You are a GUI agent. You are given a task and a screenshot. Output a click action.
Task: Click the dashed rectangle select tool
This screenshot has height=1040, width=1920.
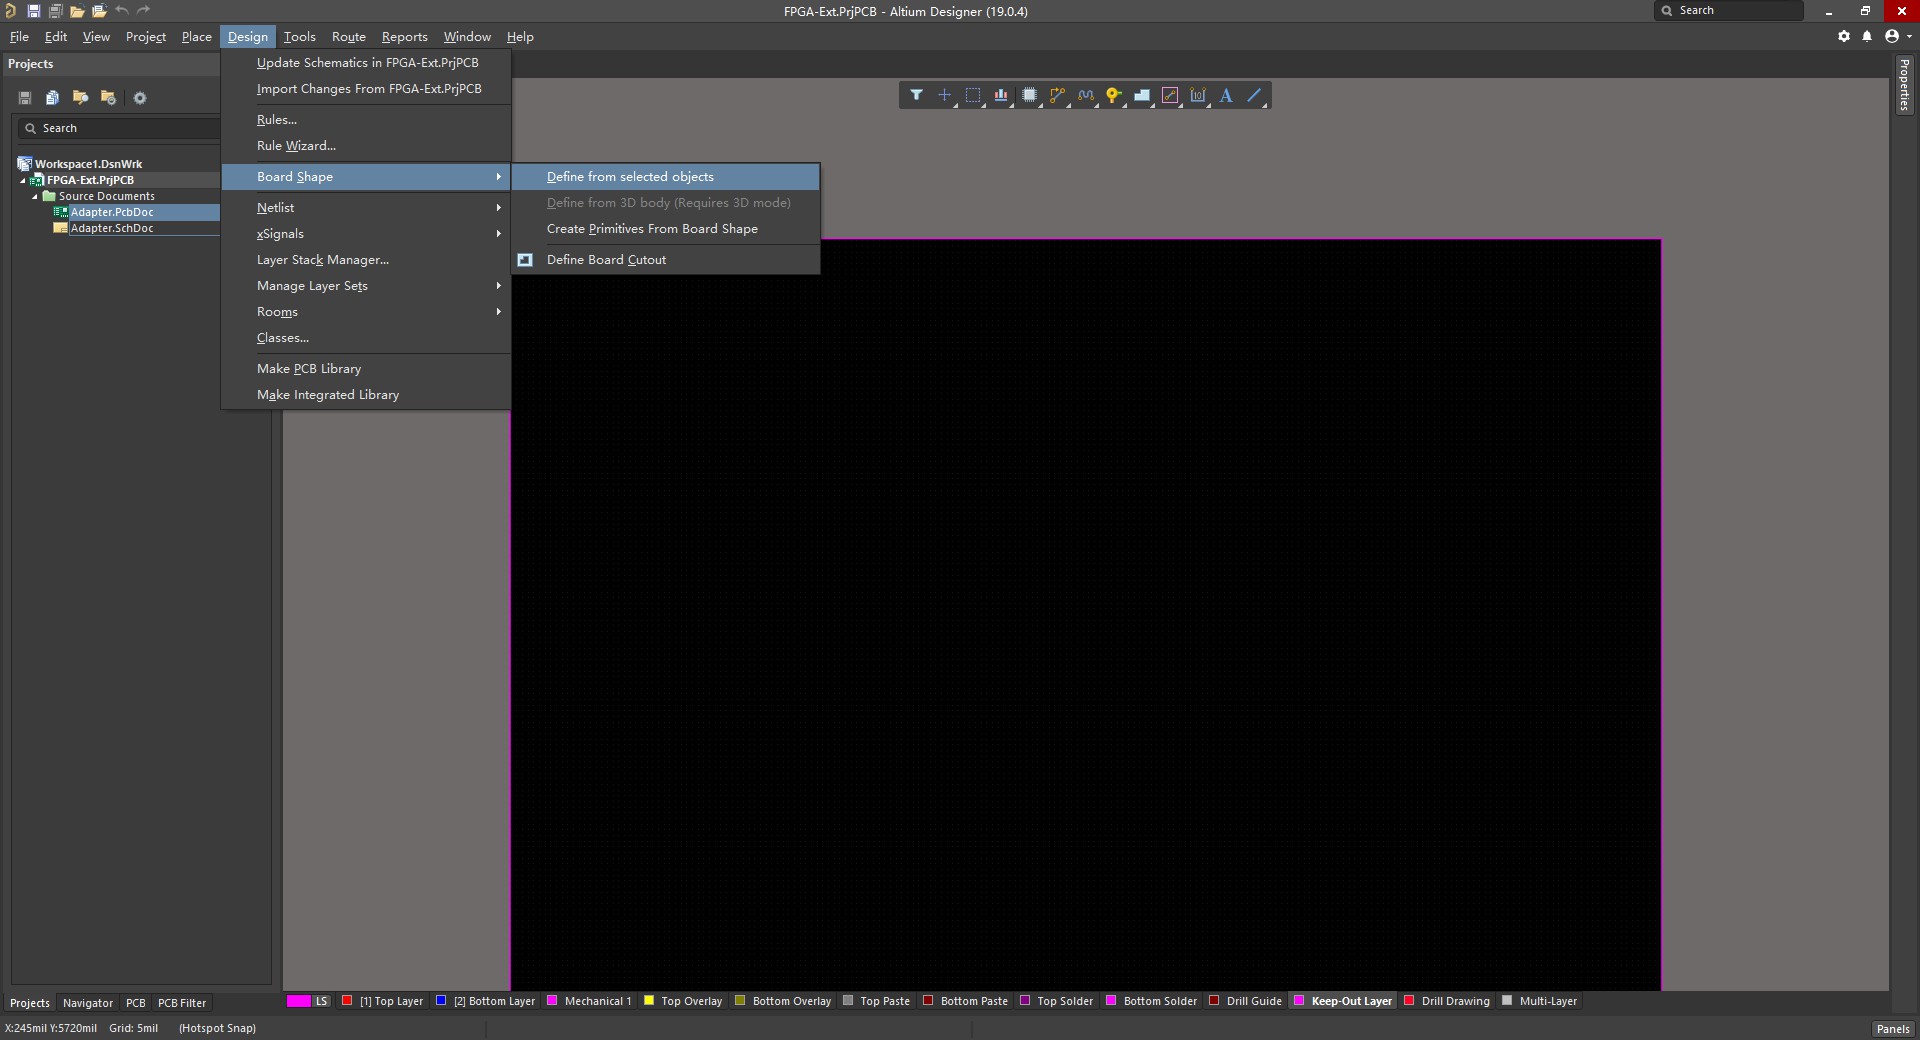972,95
